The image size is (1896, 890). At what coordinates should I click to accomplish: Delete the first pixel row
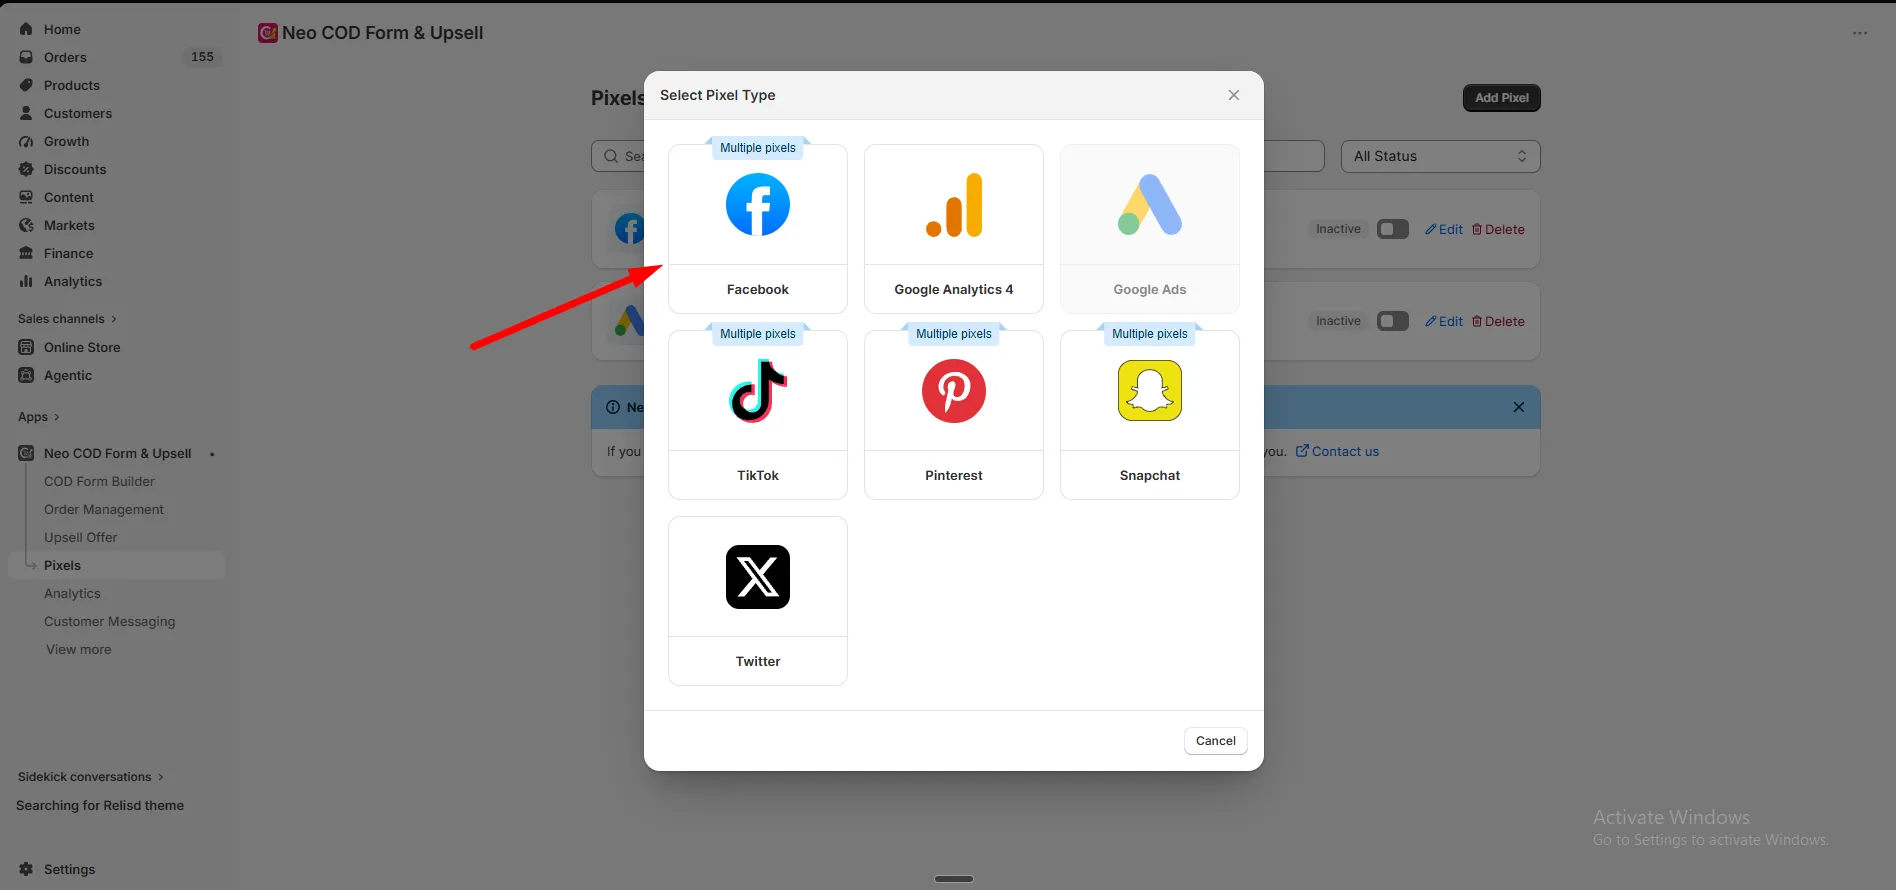pyautogui.click(x=1497, y=229)
